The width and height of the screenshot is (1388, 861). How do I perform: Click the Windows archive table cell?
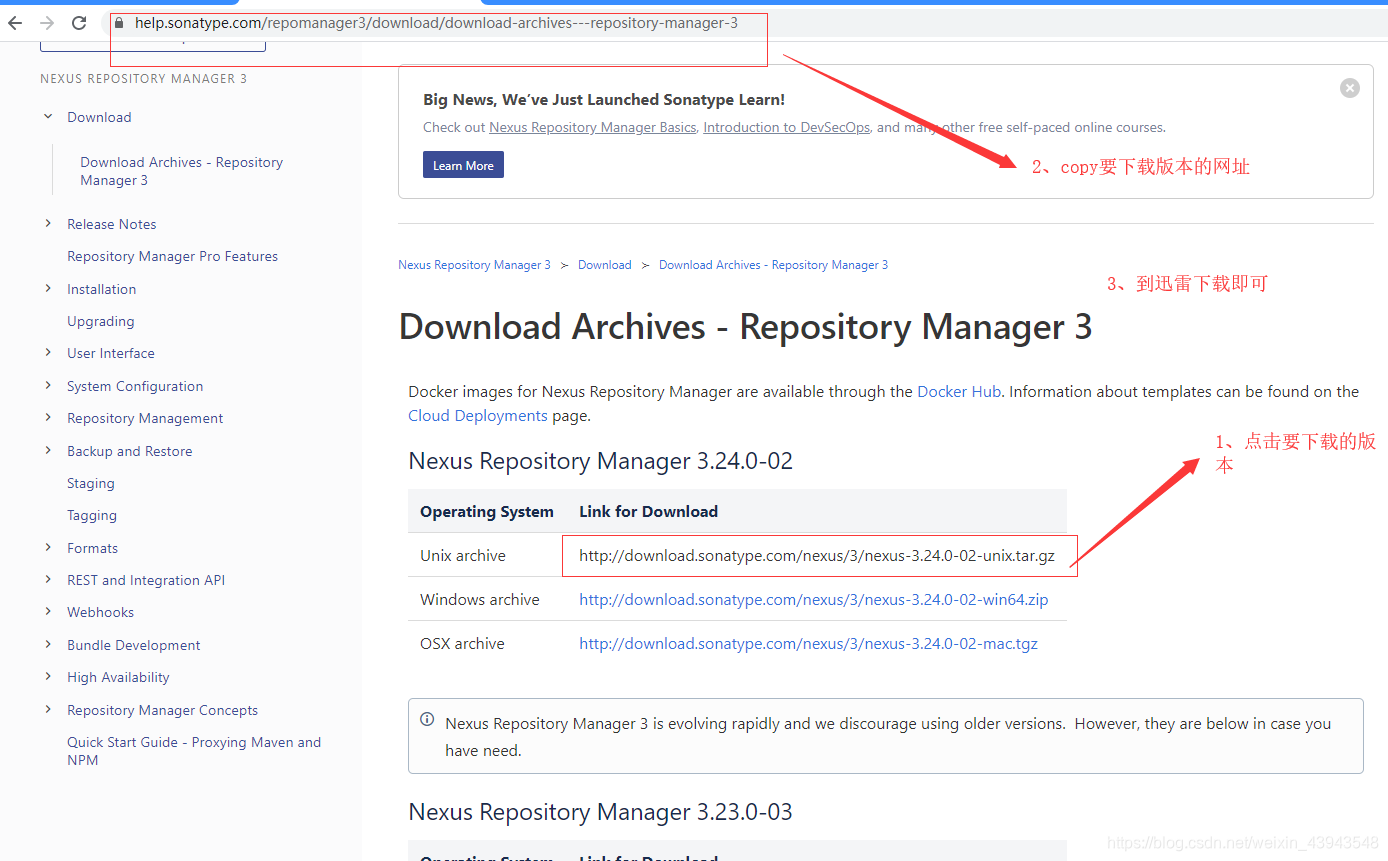point(480,600)
